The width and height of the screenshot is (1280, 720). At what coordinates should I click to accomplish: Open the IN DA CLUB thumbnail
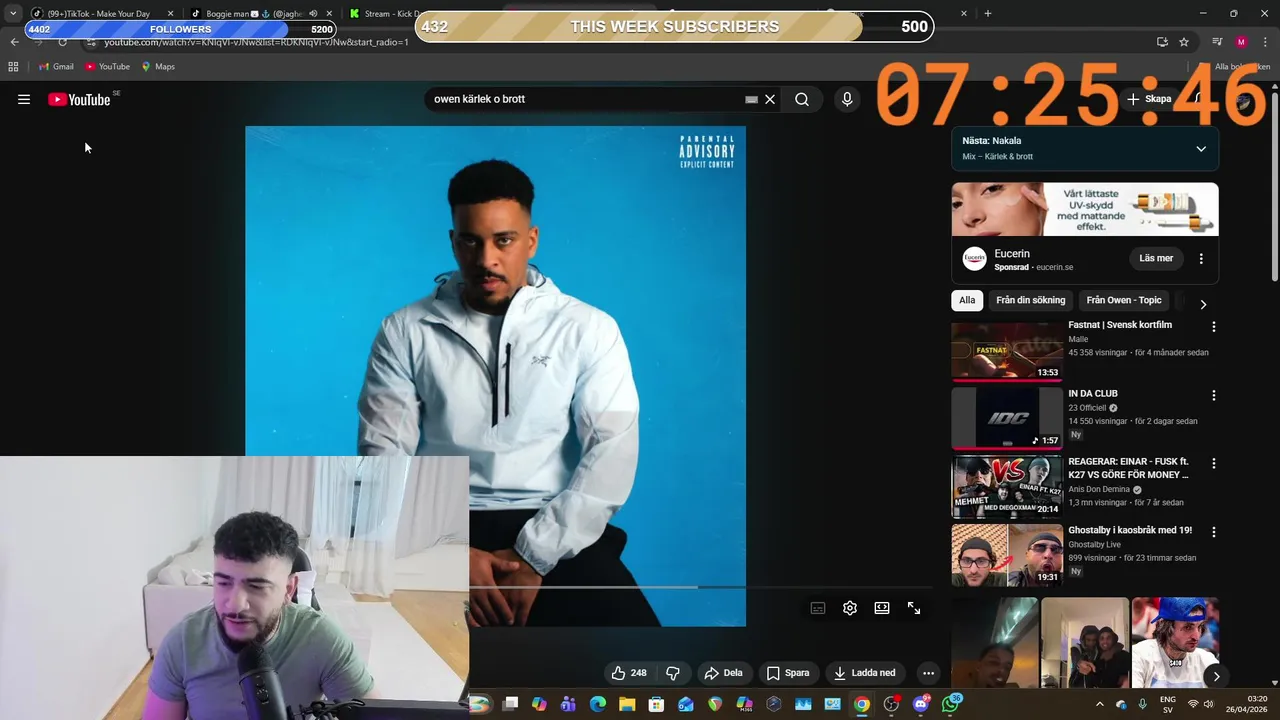1007,419
